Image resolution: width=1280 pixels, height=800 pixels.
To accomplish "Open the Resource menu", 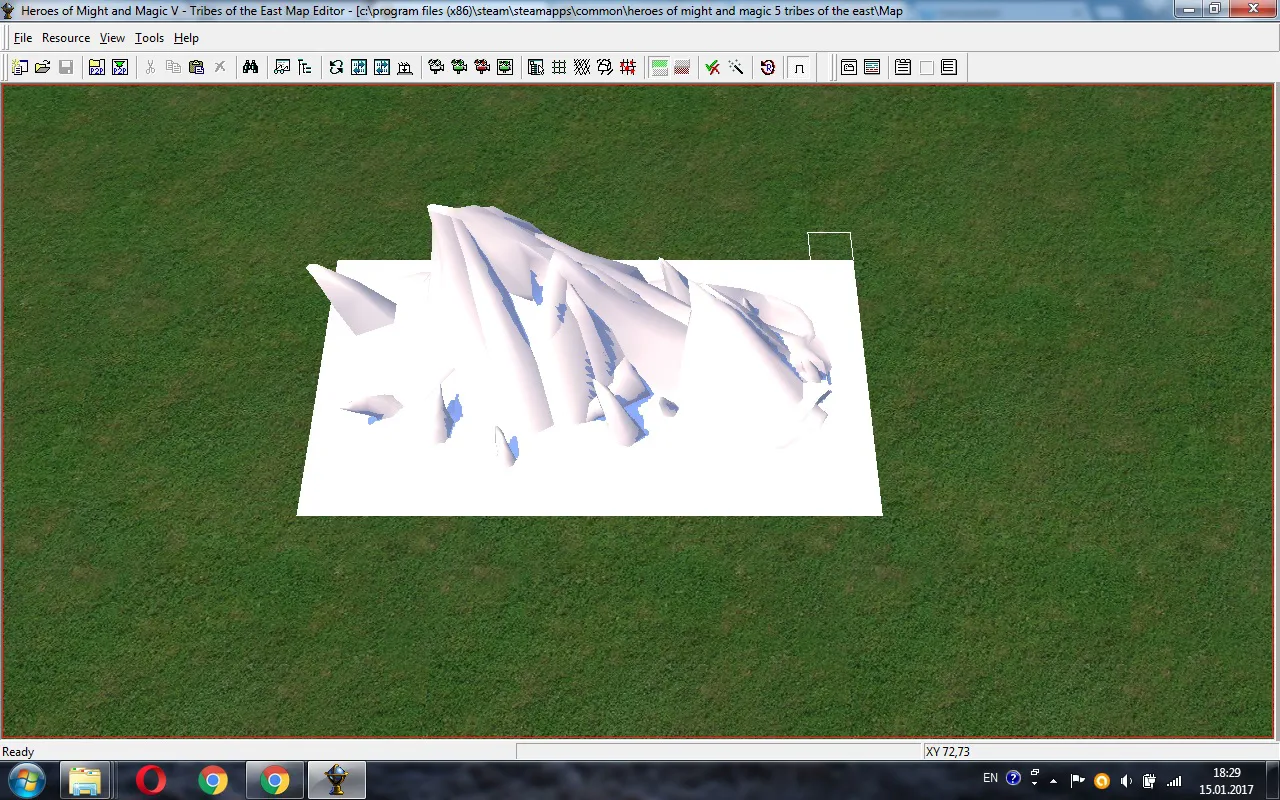I will tap(66, 38).
